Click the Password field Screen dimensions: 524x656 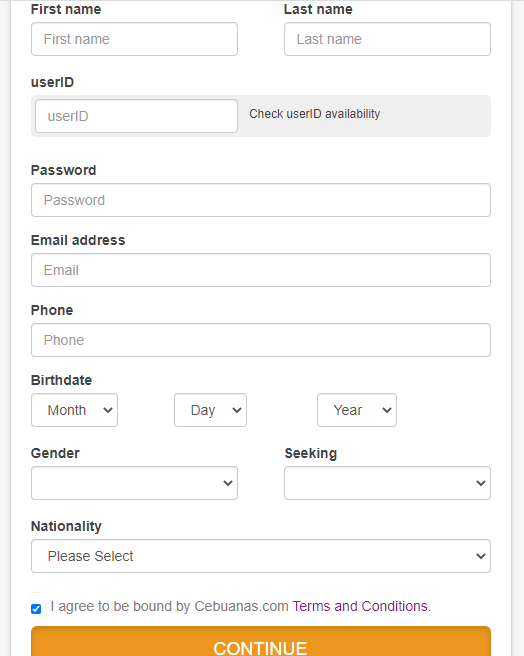tap(261, 200)
